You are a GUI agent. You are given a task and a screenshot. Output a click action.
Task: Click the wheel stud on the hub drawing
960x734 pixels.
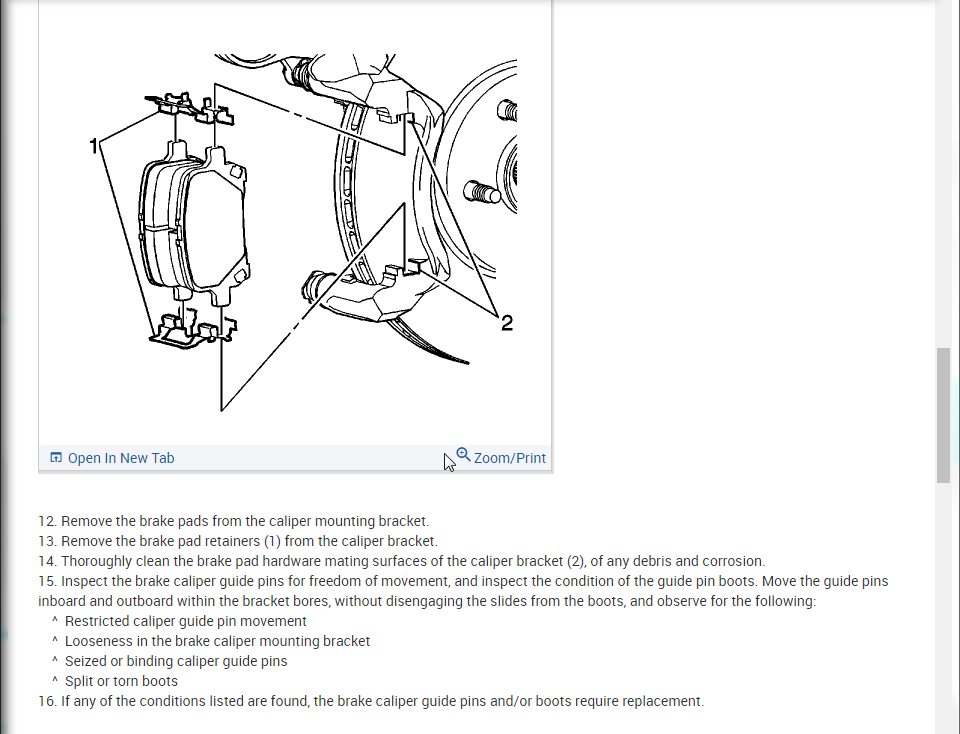coord(482,193)
